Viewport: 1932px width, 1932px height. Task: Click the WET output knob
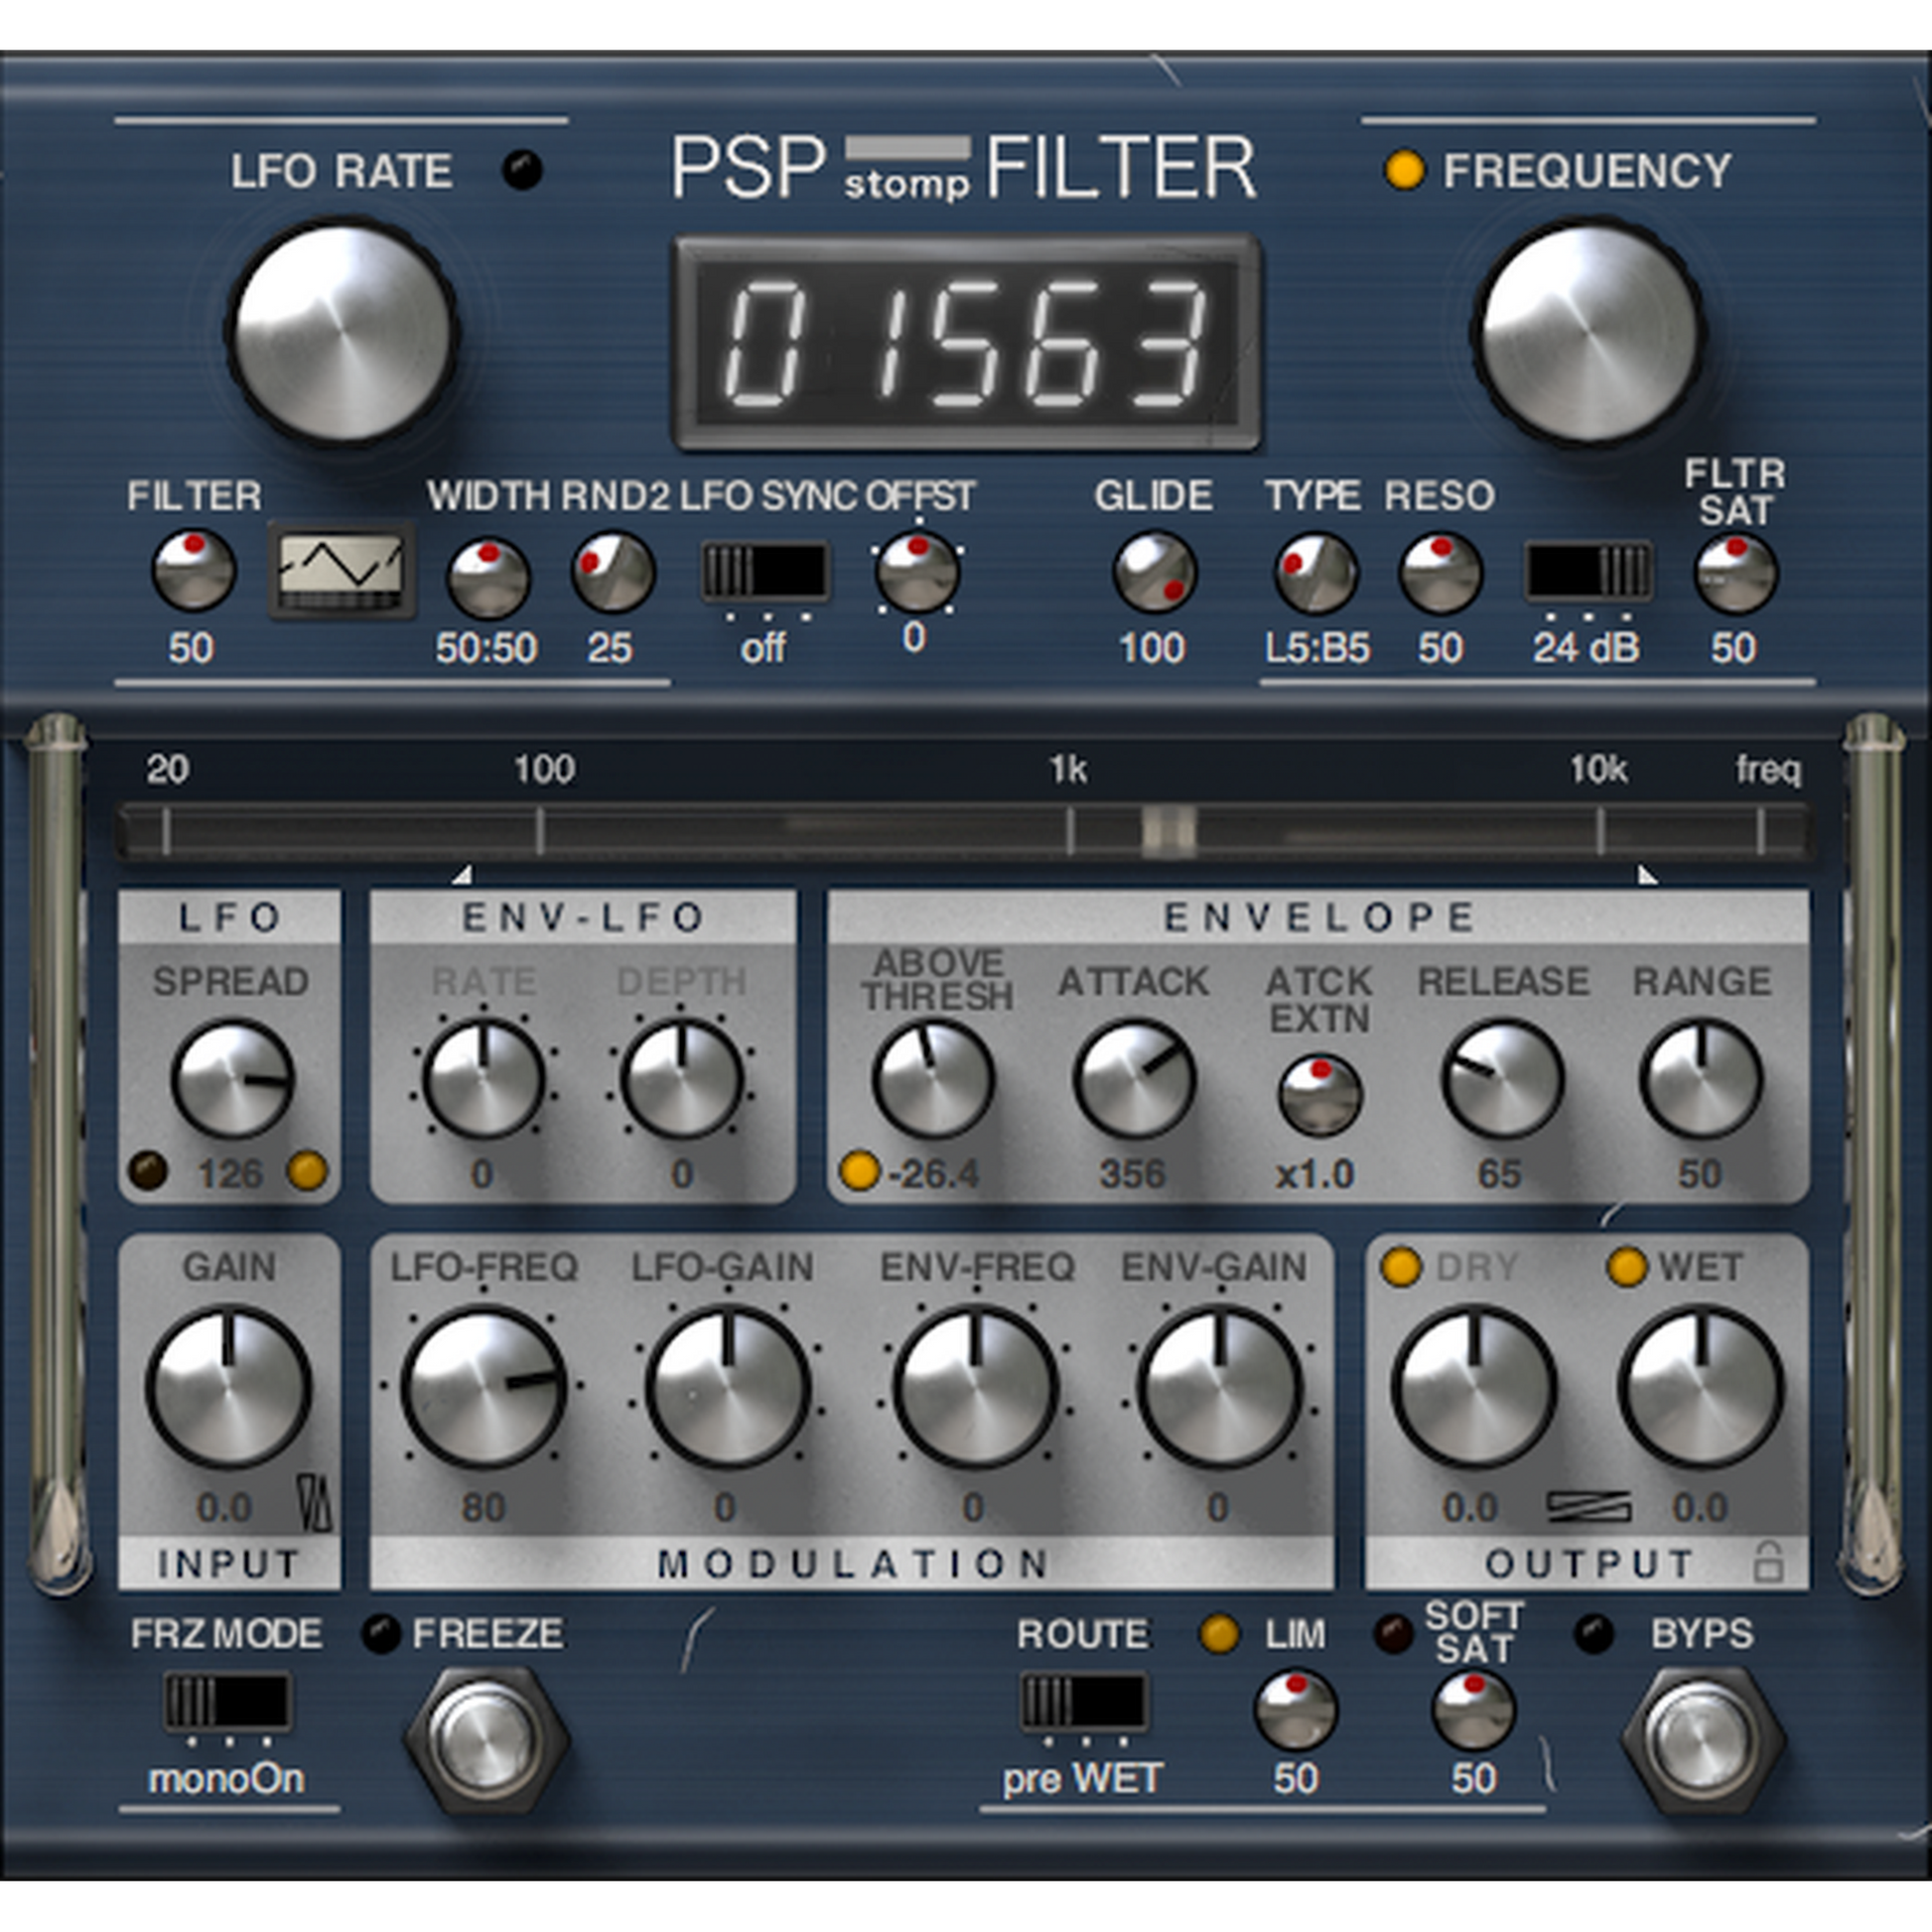point(1701,1387)
